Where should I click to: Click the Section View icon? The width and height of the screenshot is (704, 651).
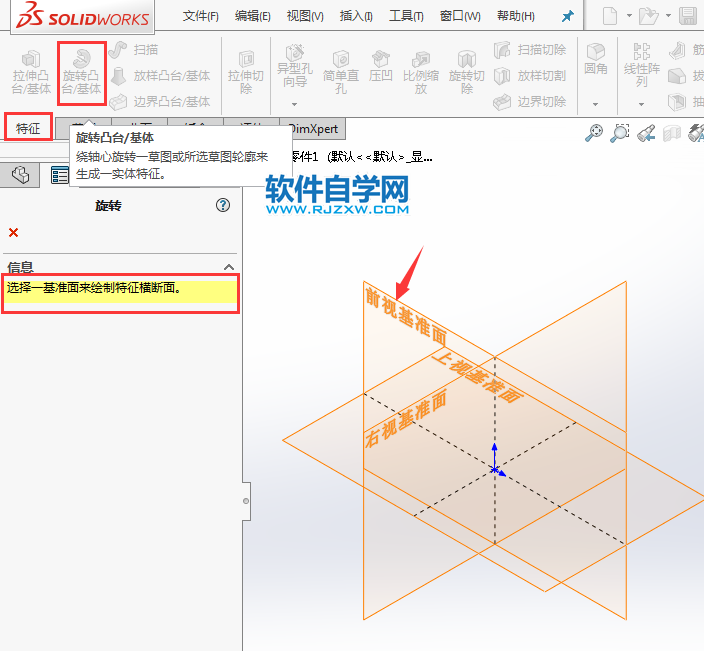tap(672, 133)
